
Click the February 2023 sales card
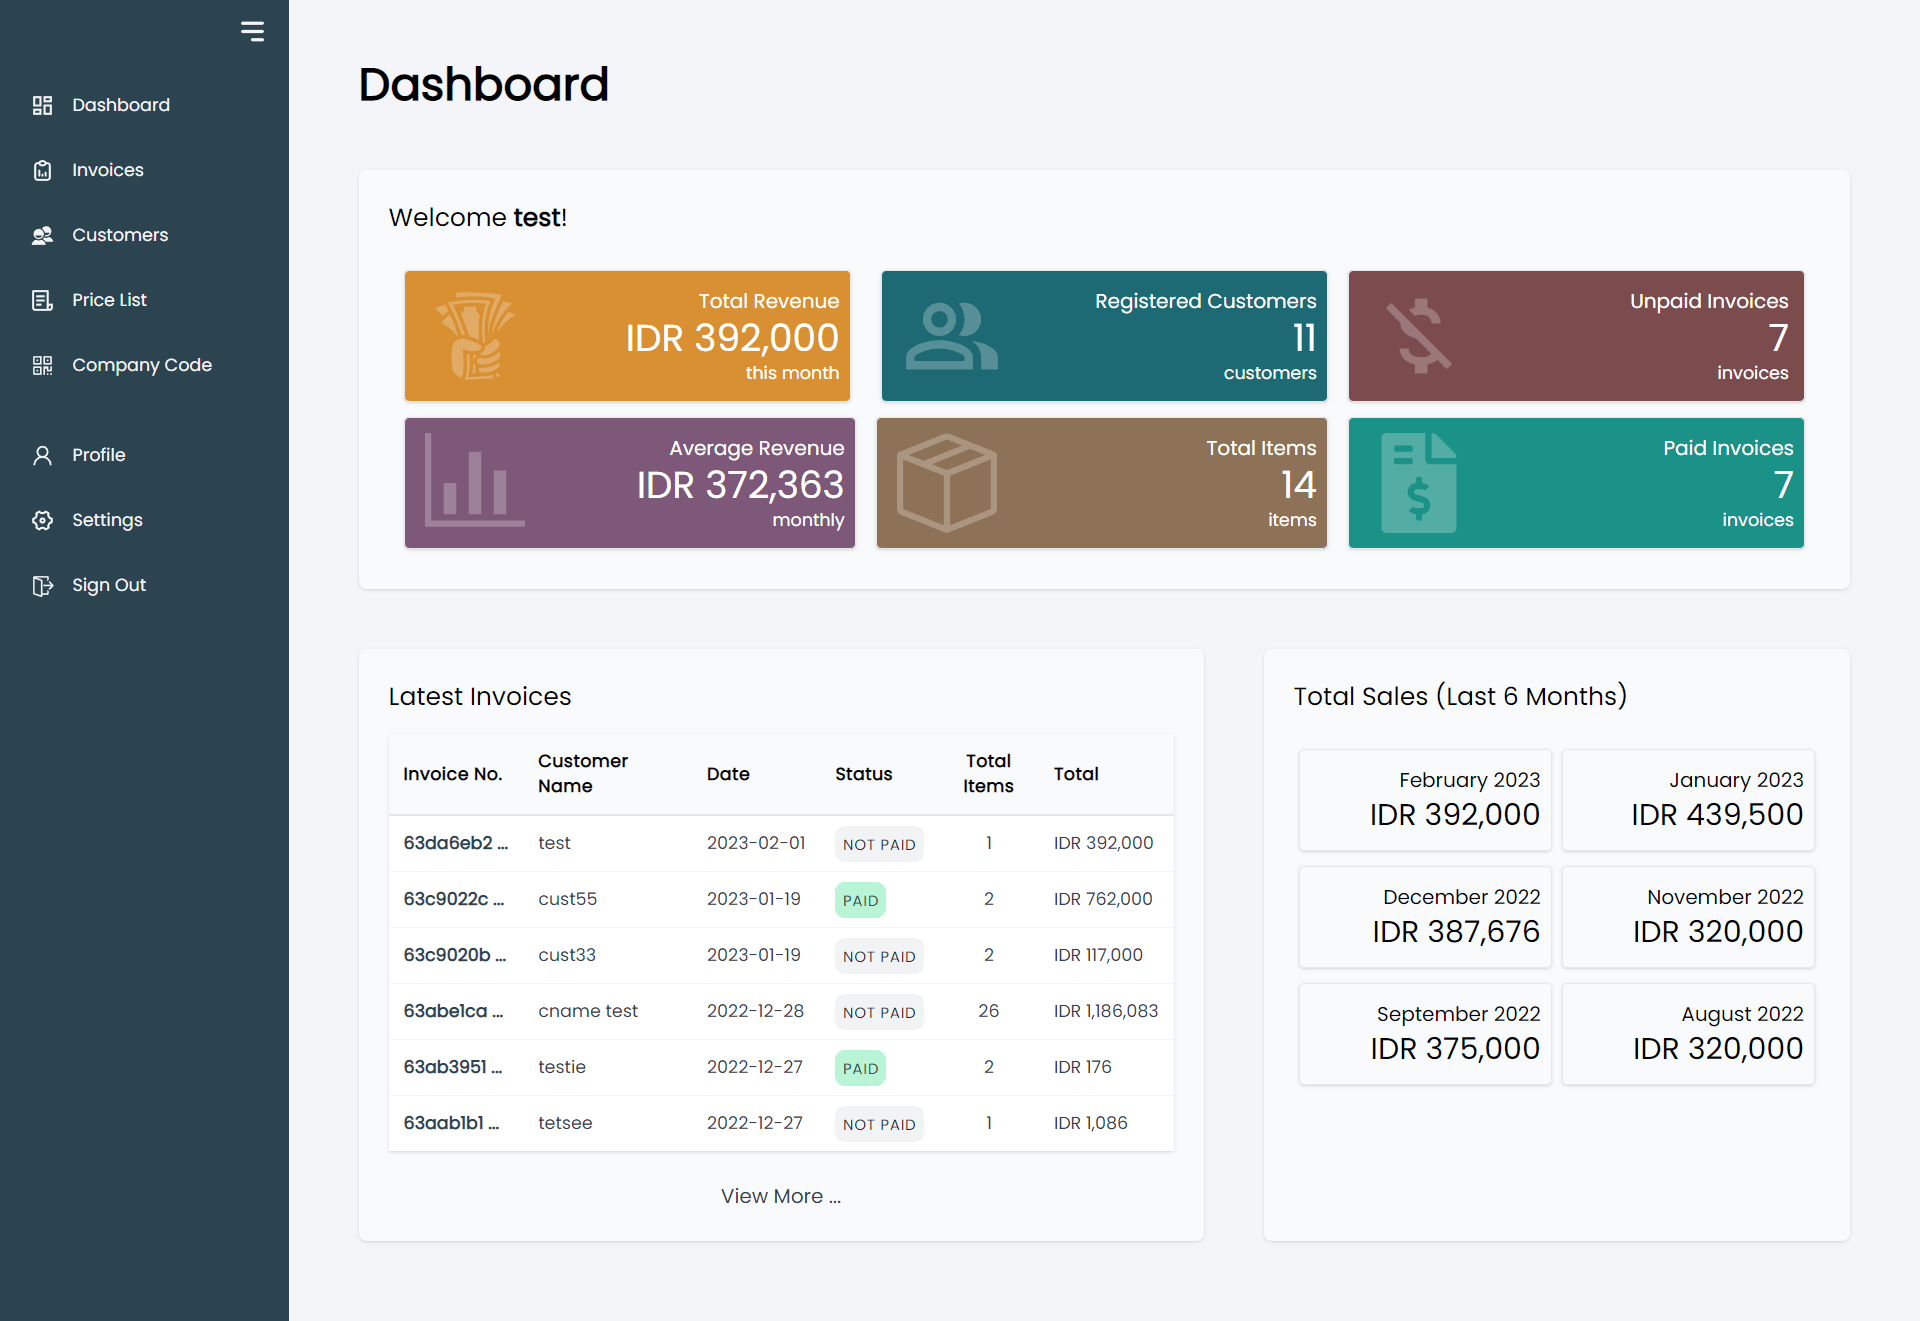coord(1425,800)
